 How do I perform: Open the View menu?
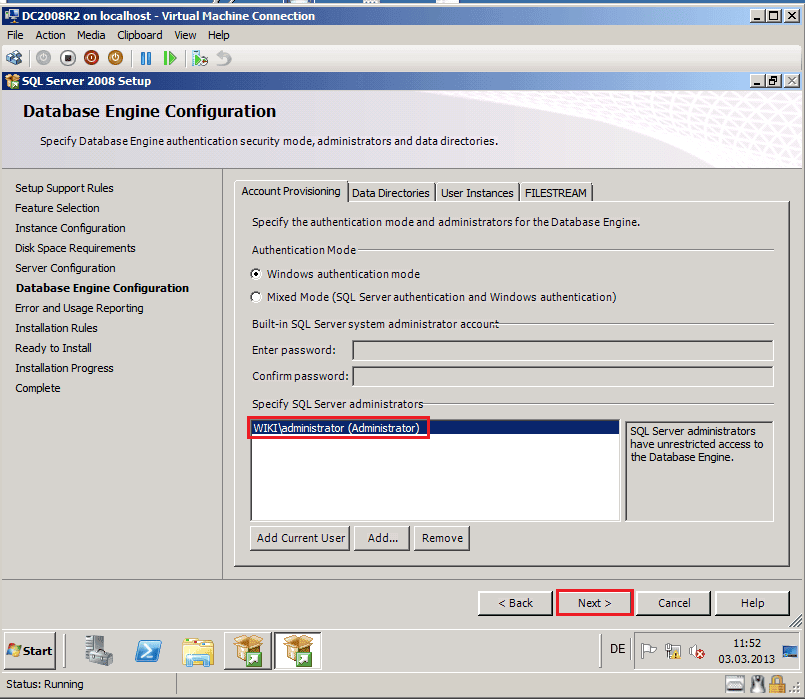pyautogui.click(x=185, y=35)
